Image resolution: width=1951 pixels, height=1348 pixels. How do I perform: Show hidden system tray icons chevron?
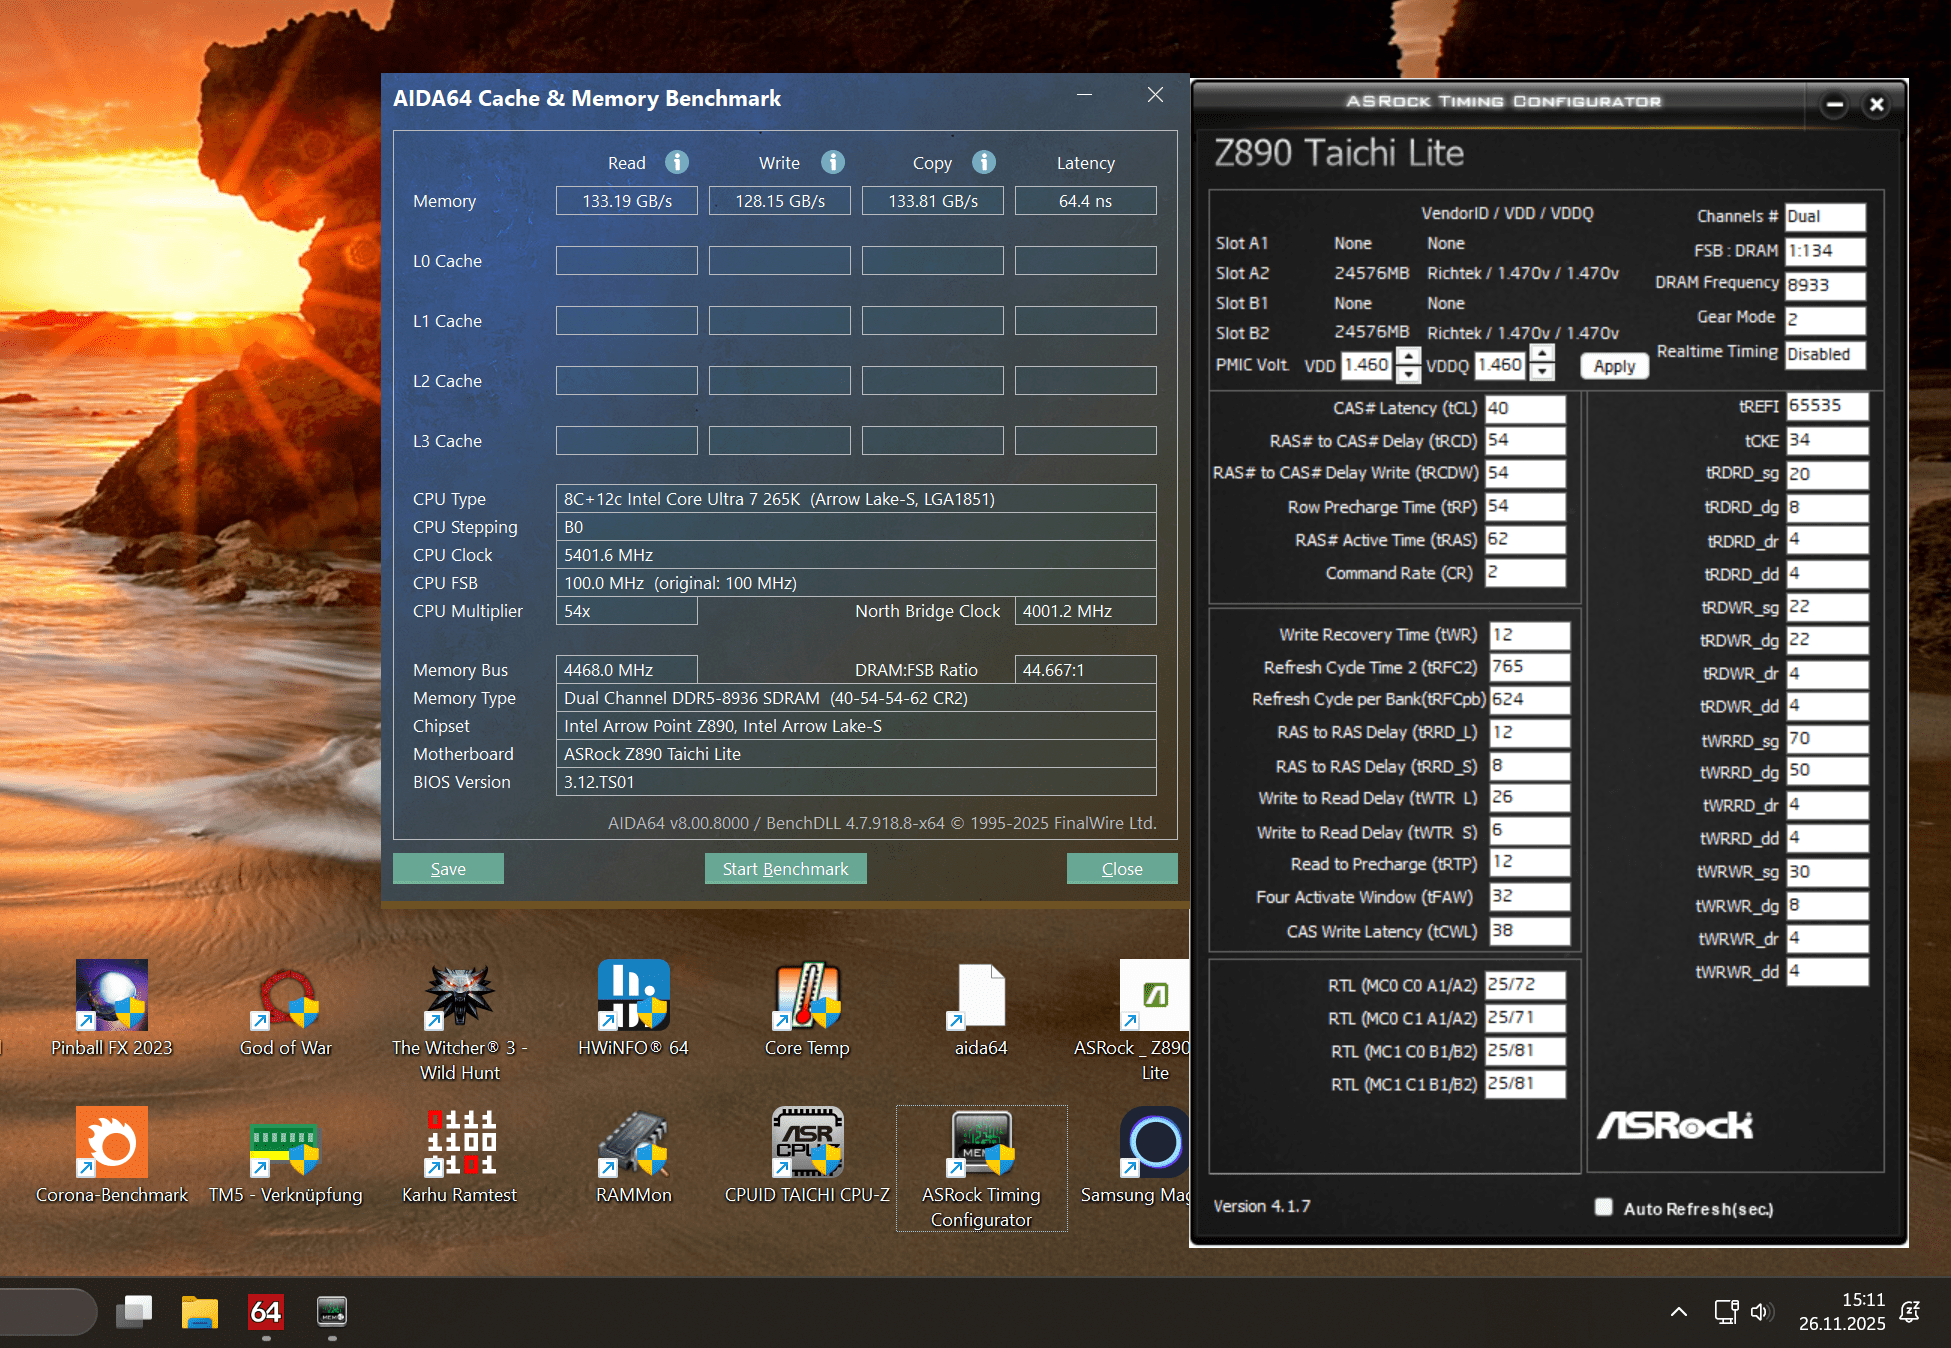click(1679, 1312)
